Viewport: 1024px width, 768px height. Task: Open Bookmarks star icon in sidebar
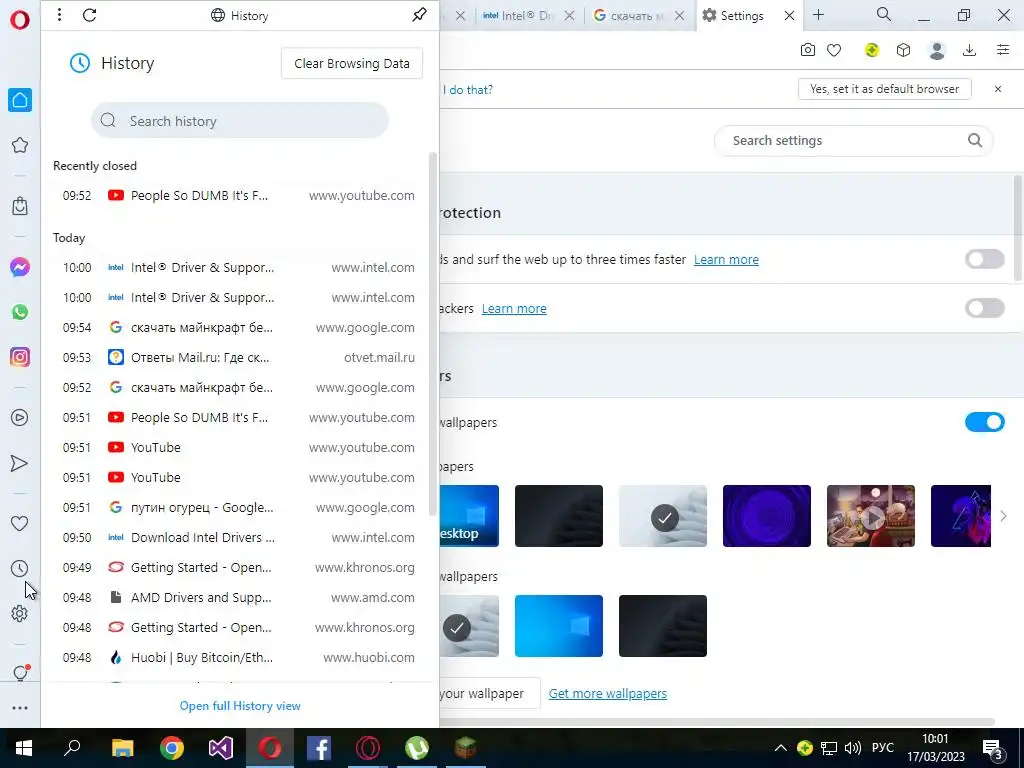coord(20,145)
